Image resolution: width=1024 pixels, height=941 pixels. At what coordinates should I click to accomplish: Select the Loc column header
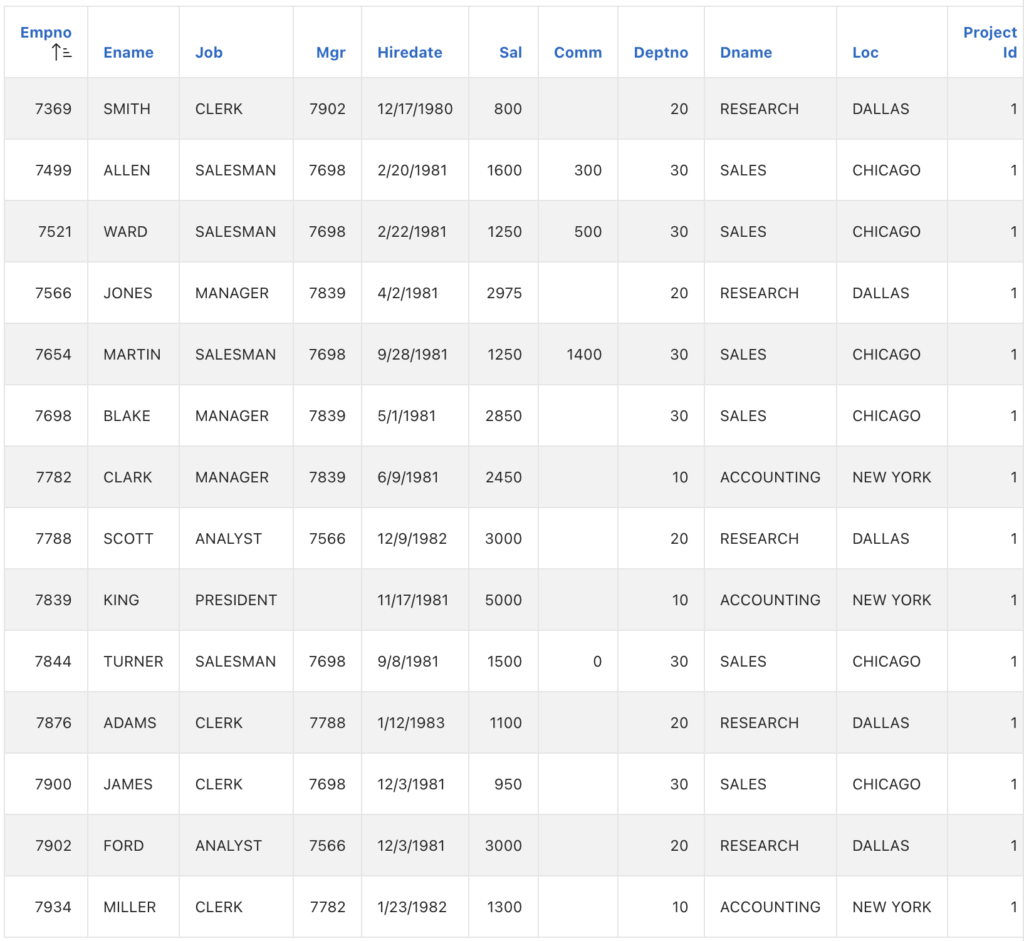coord(865,53)
